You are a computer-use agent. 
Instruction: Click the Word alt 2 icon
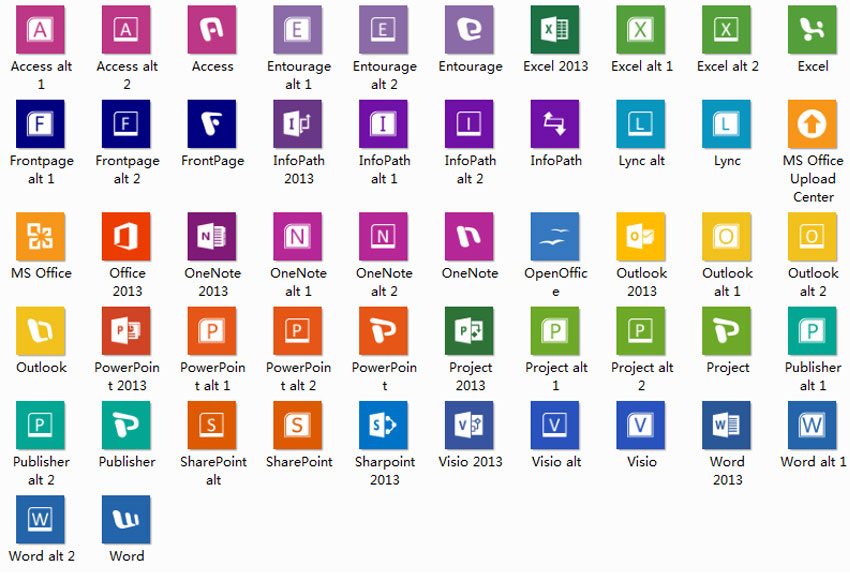tap(40, 520)
